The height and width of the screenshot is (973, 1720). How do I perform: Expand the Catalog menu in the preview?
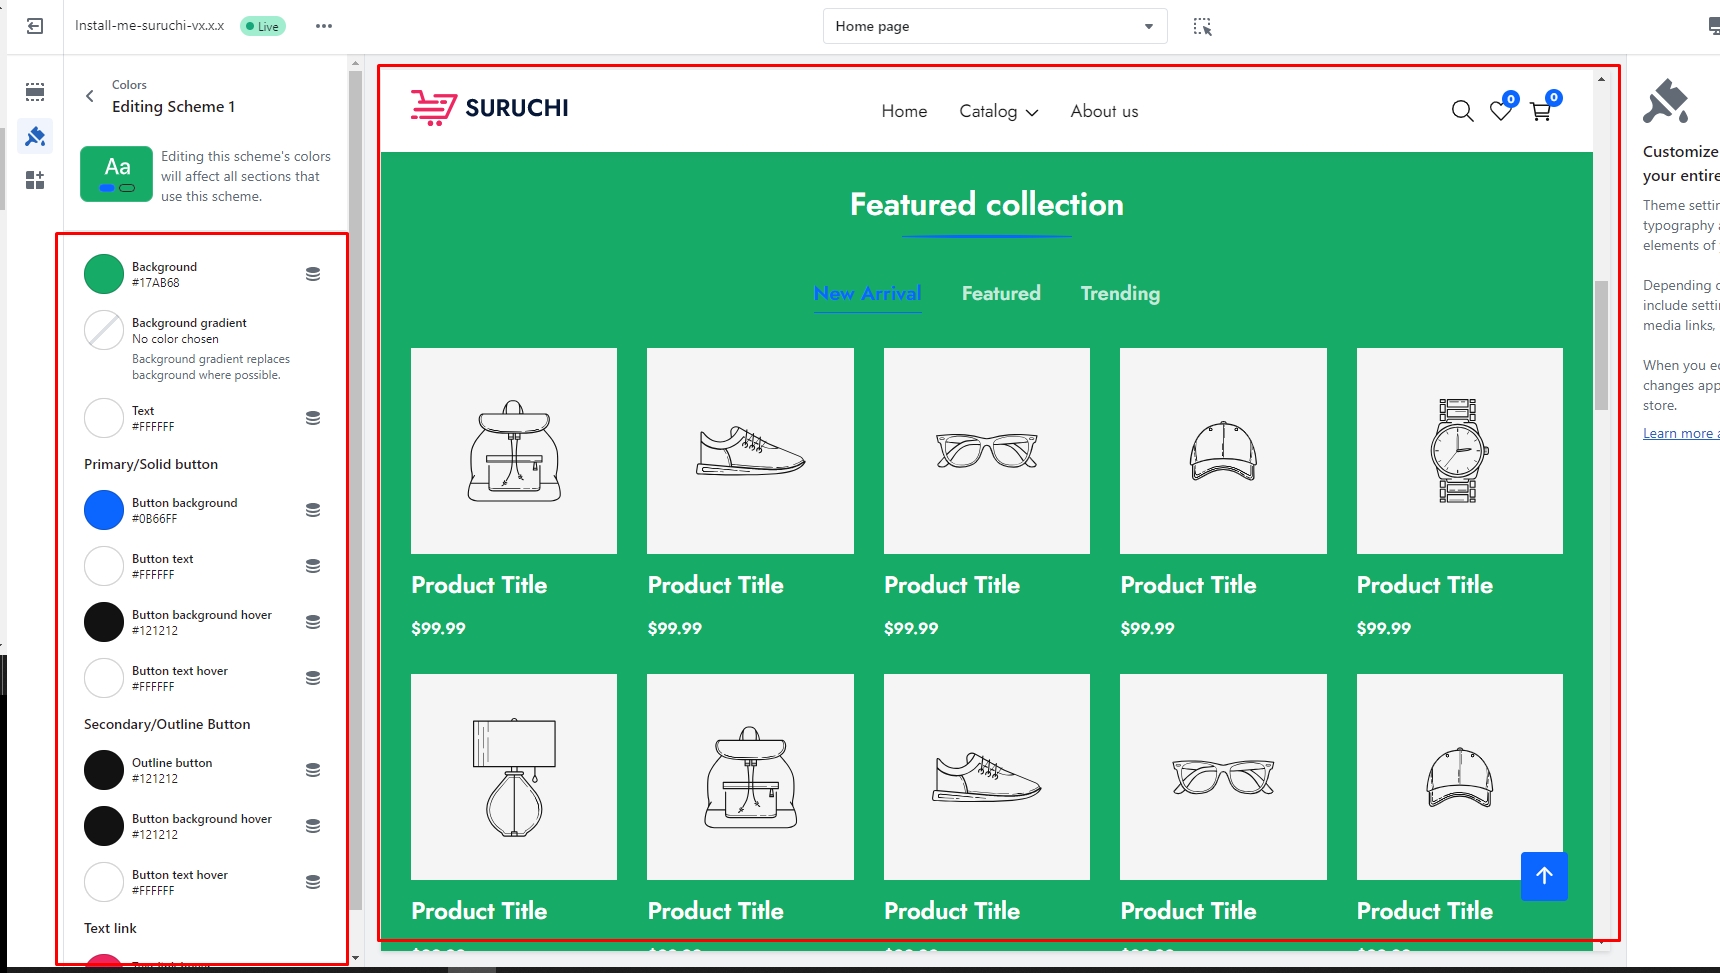tap(998, 112)
